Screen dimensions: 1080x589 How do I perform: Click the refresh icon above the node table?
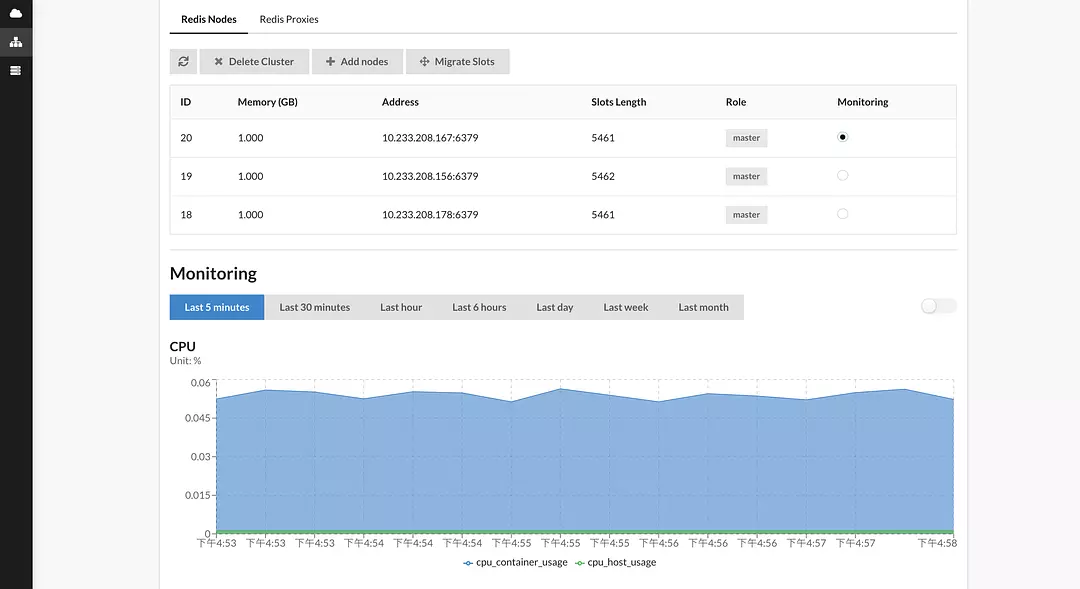183,61
